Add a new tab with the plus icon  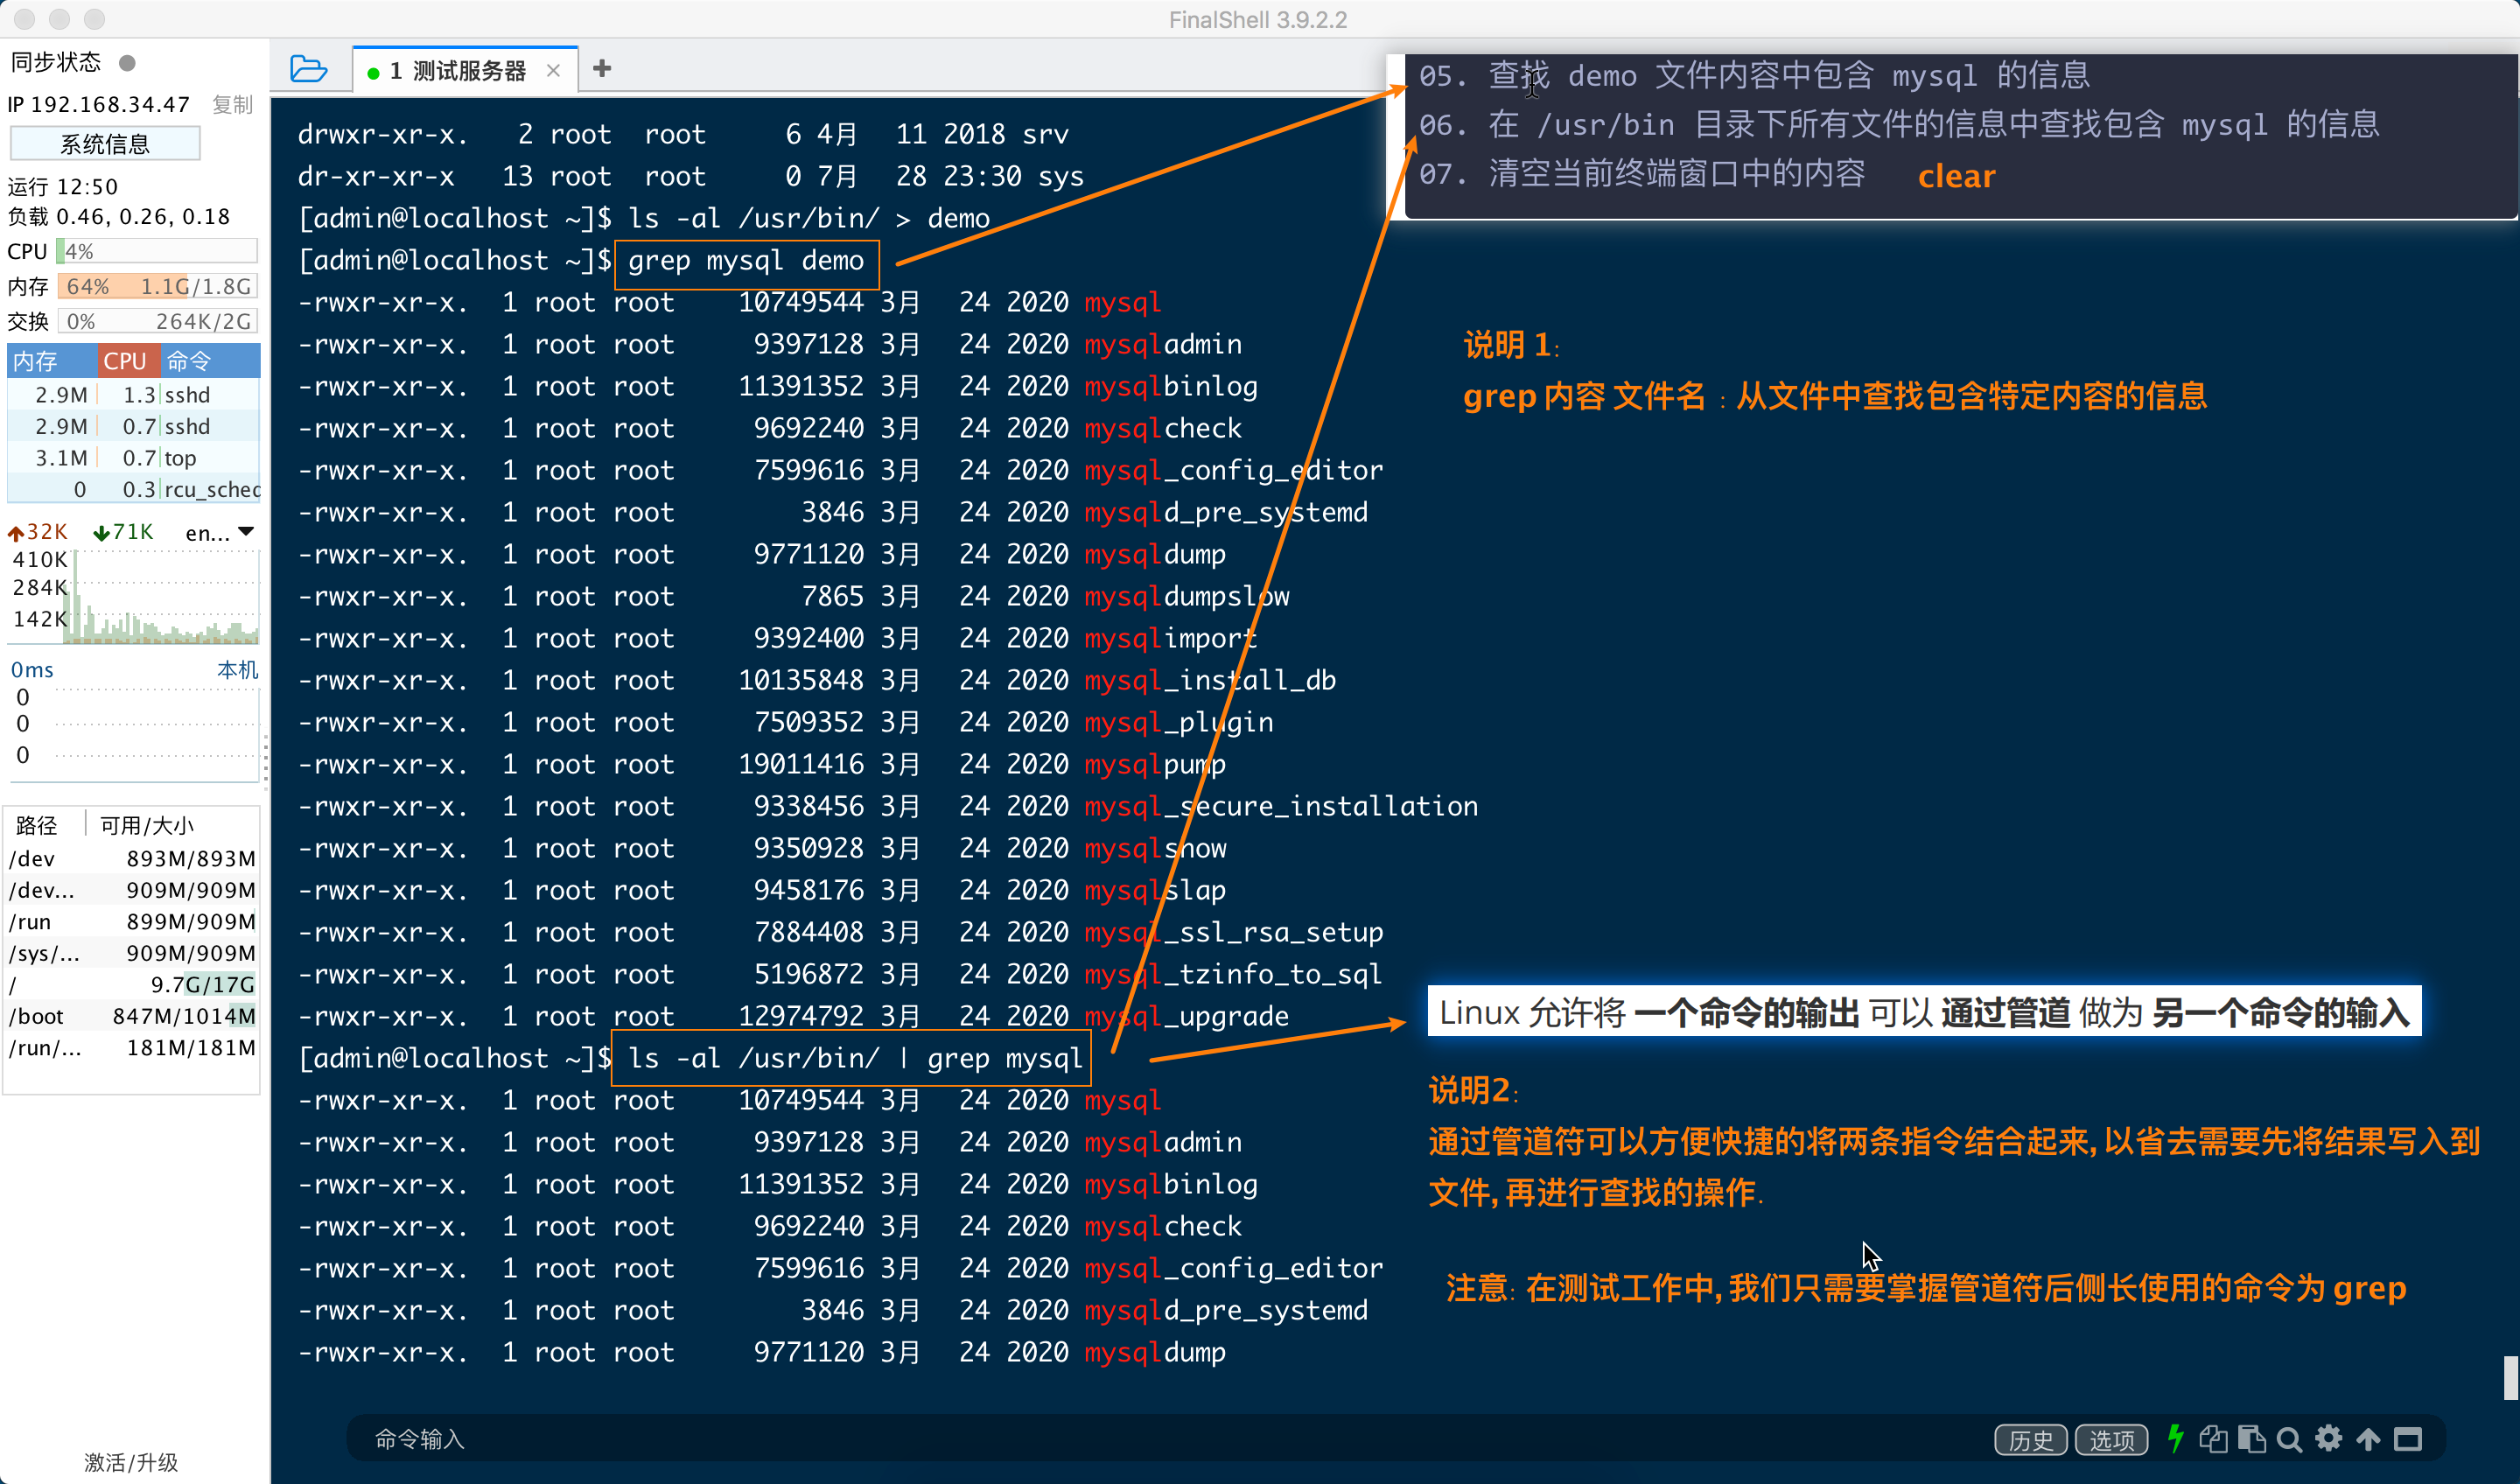pyautogui.click(x=602, y=69)
